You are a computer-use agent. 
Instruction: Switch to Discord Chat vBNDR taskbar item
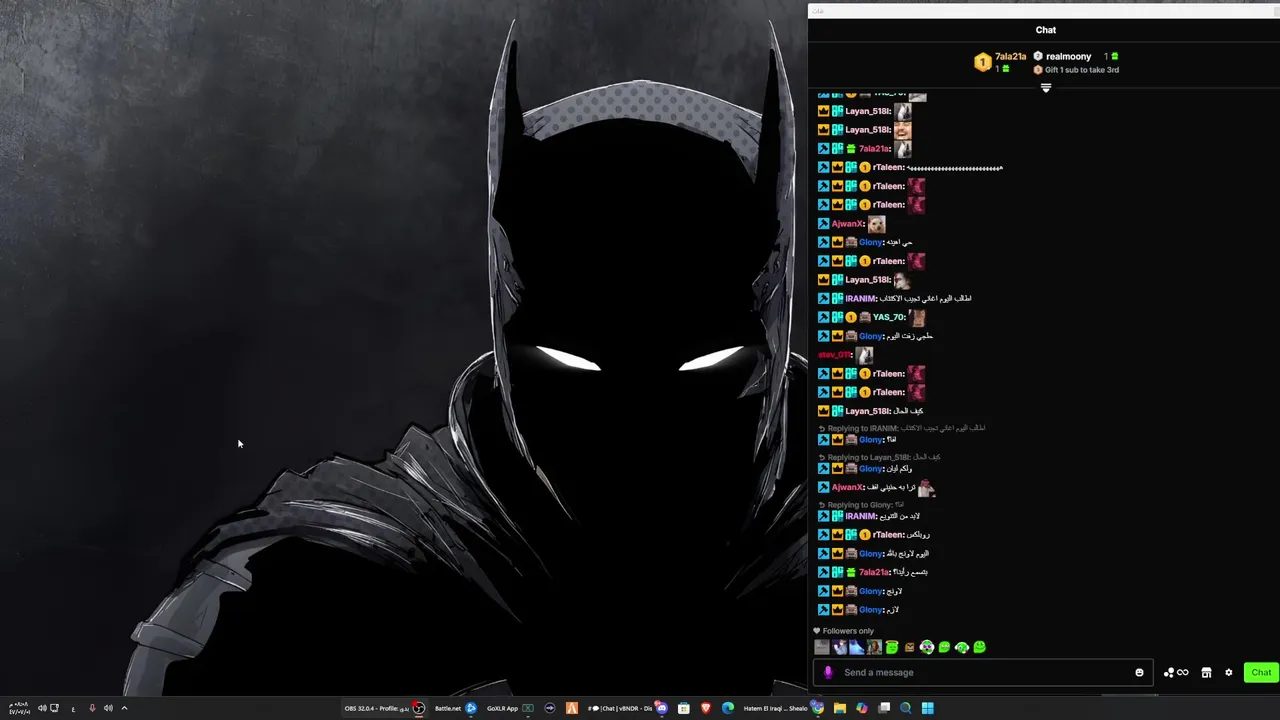coord(627,708)
